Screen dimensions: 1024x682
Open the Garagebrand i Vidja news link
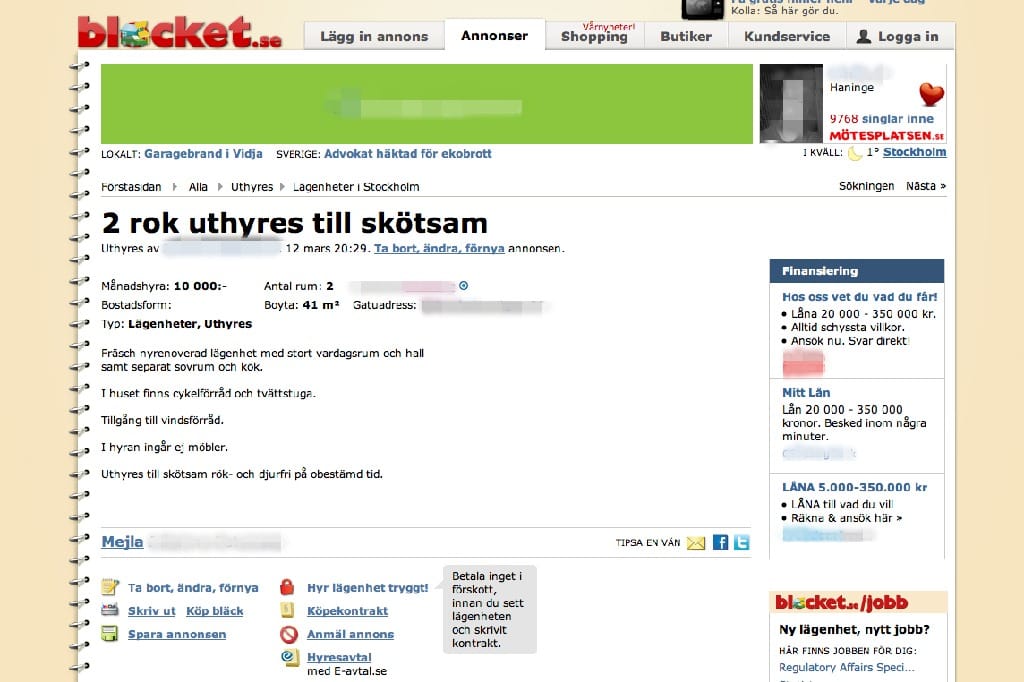coord(203,154)
